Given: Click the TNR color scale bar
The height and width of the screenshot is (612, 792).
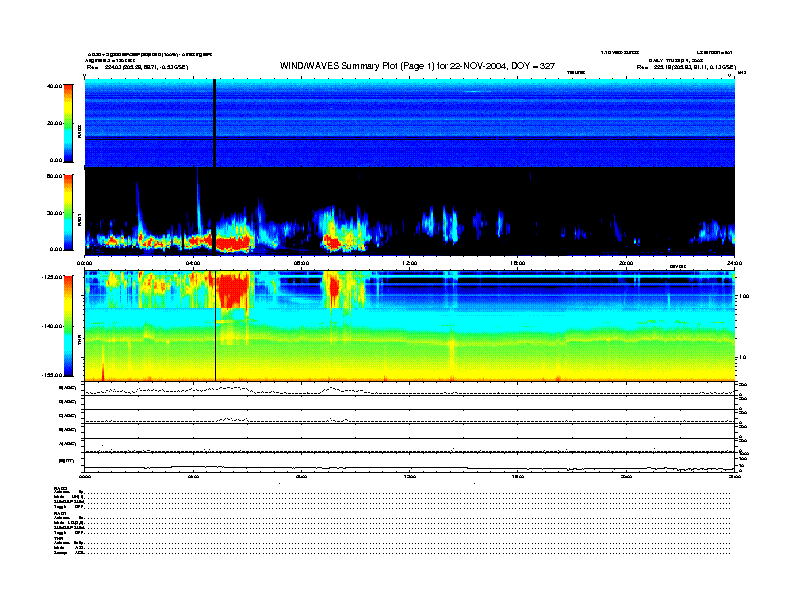Looking at the screenshot, I should [x=69, y=326].
